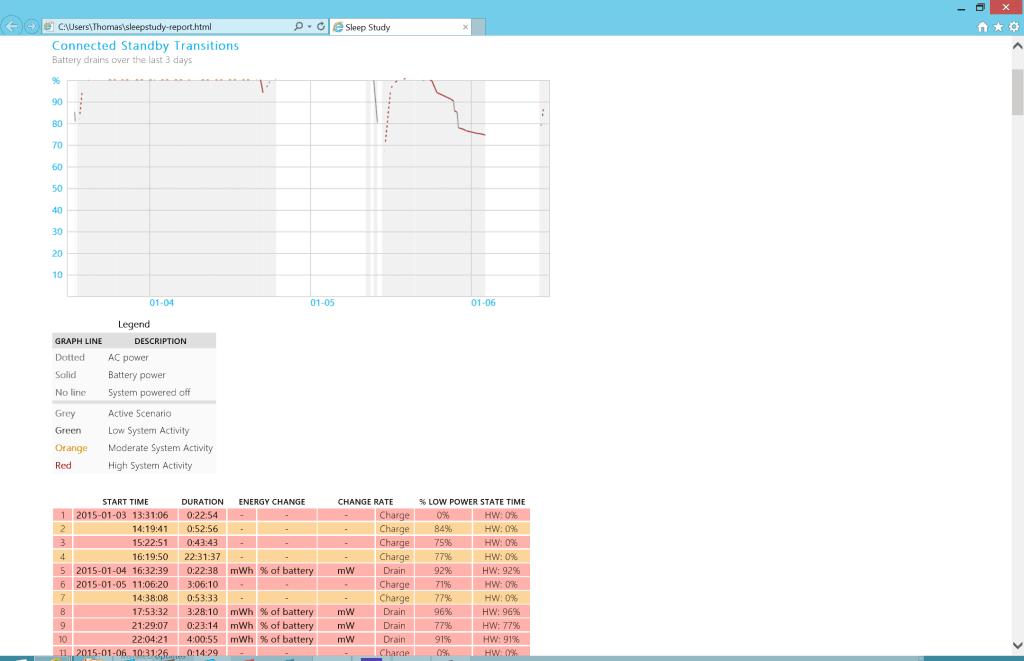1024x661 pixels.
Task: Select the Sleep Study browser tab
Action: point(400,27)
